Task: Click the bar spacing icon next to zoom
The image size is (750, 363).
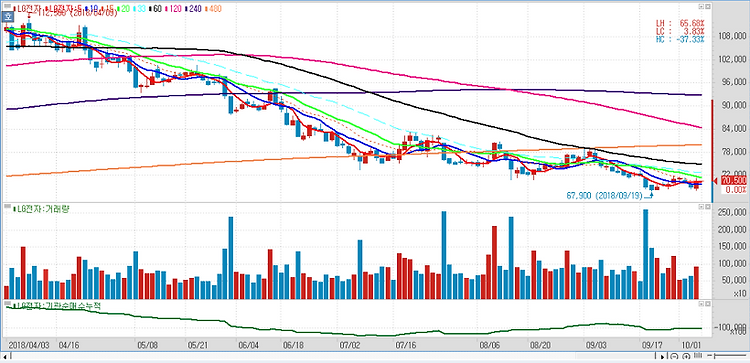Action: pos(698,355)
